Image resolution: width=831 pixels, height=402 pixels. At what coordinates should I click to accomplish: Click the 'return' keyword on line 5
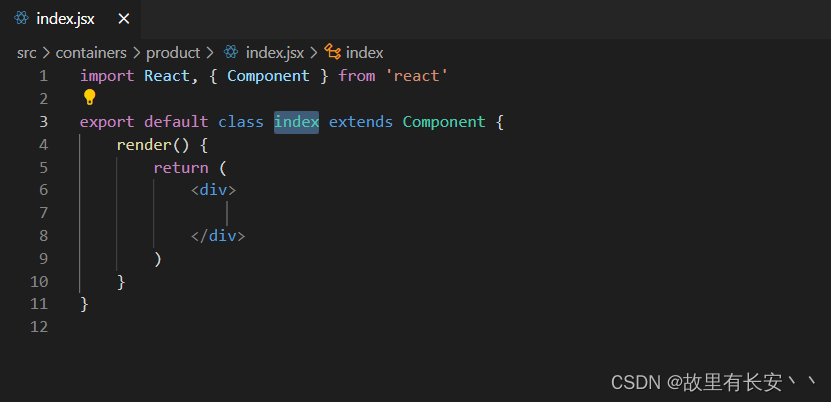tap(181, 168)
